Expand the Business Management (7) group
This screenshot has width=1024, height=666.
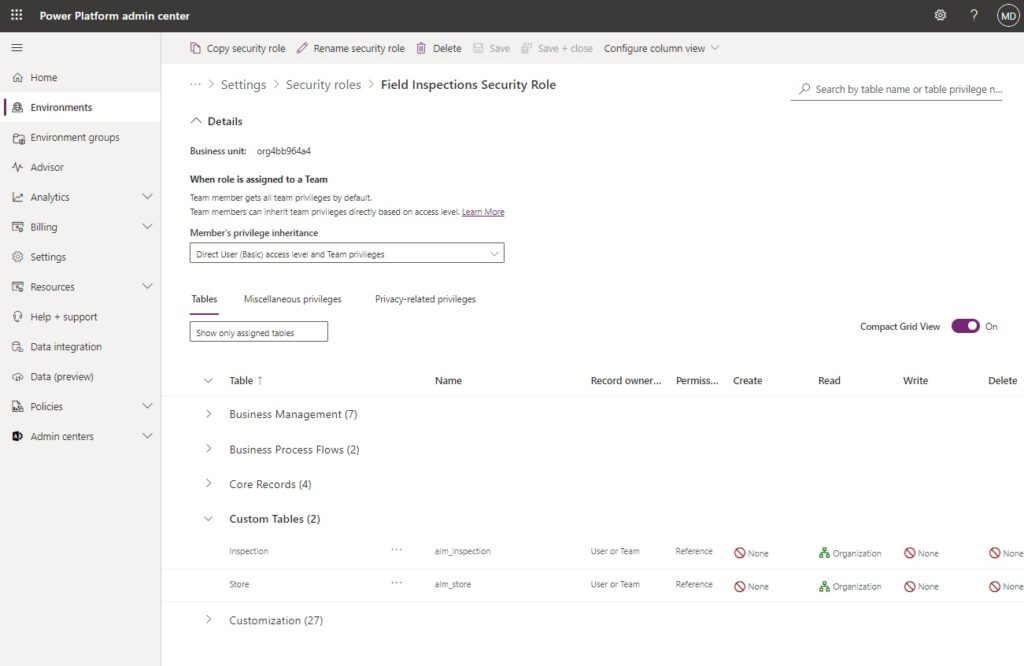tap(208, 414)
